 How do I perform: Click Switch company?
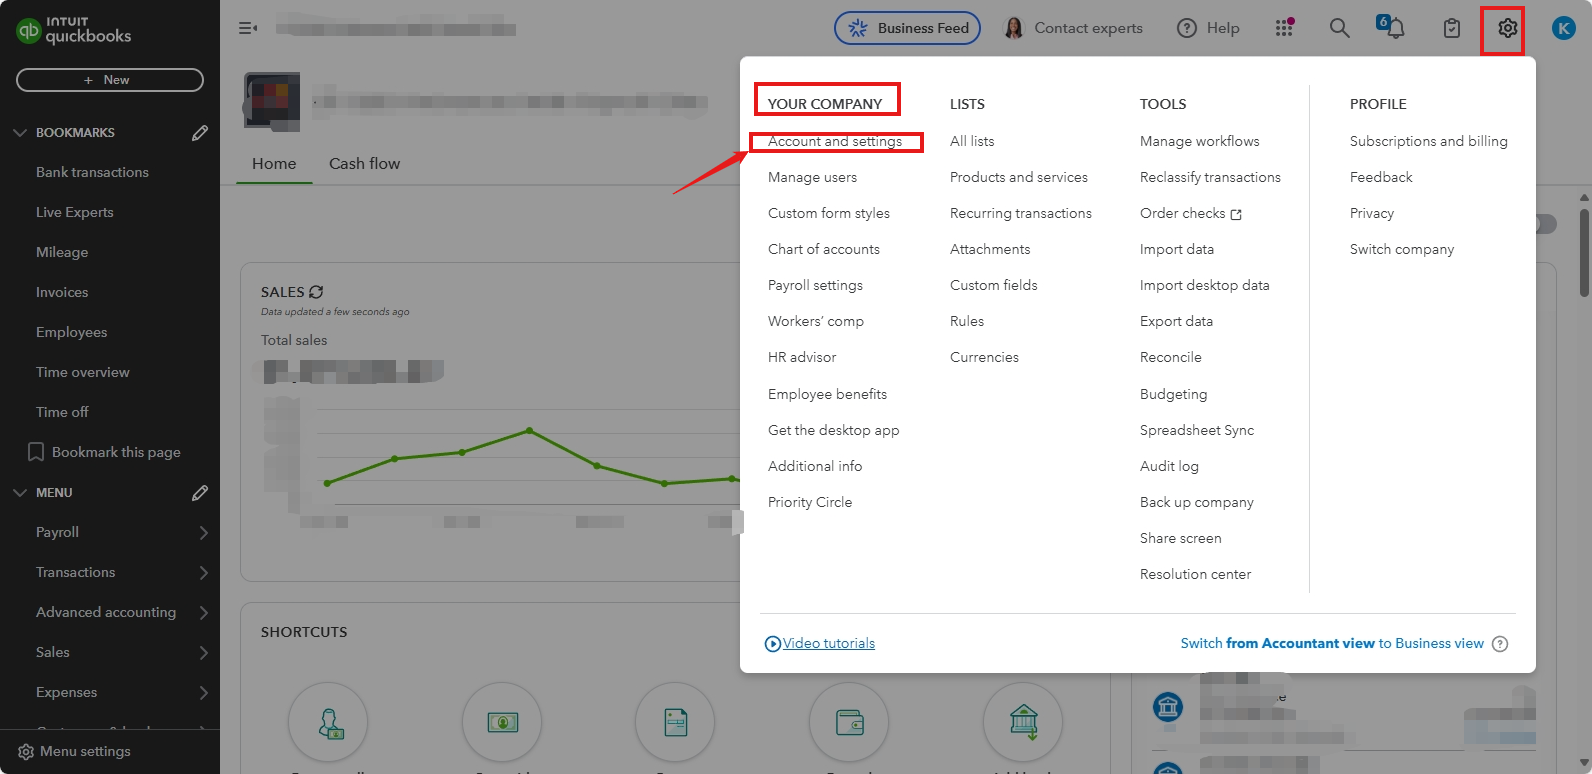[1402, 250]
